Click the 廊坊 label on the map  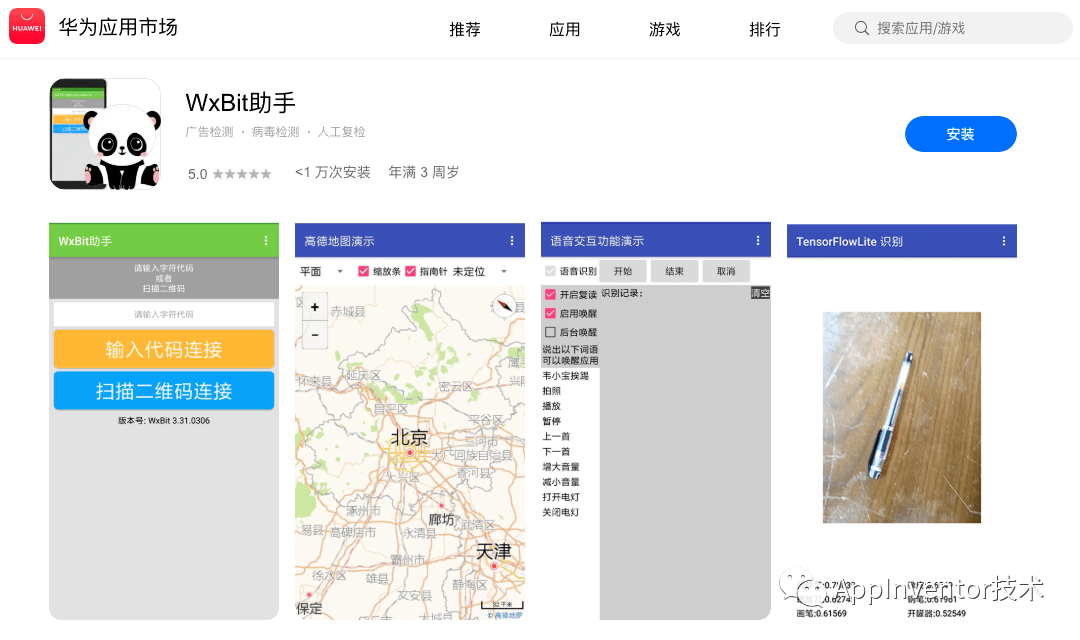[442, 519]
